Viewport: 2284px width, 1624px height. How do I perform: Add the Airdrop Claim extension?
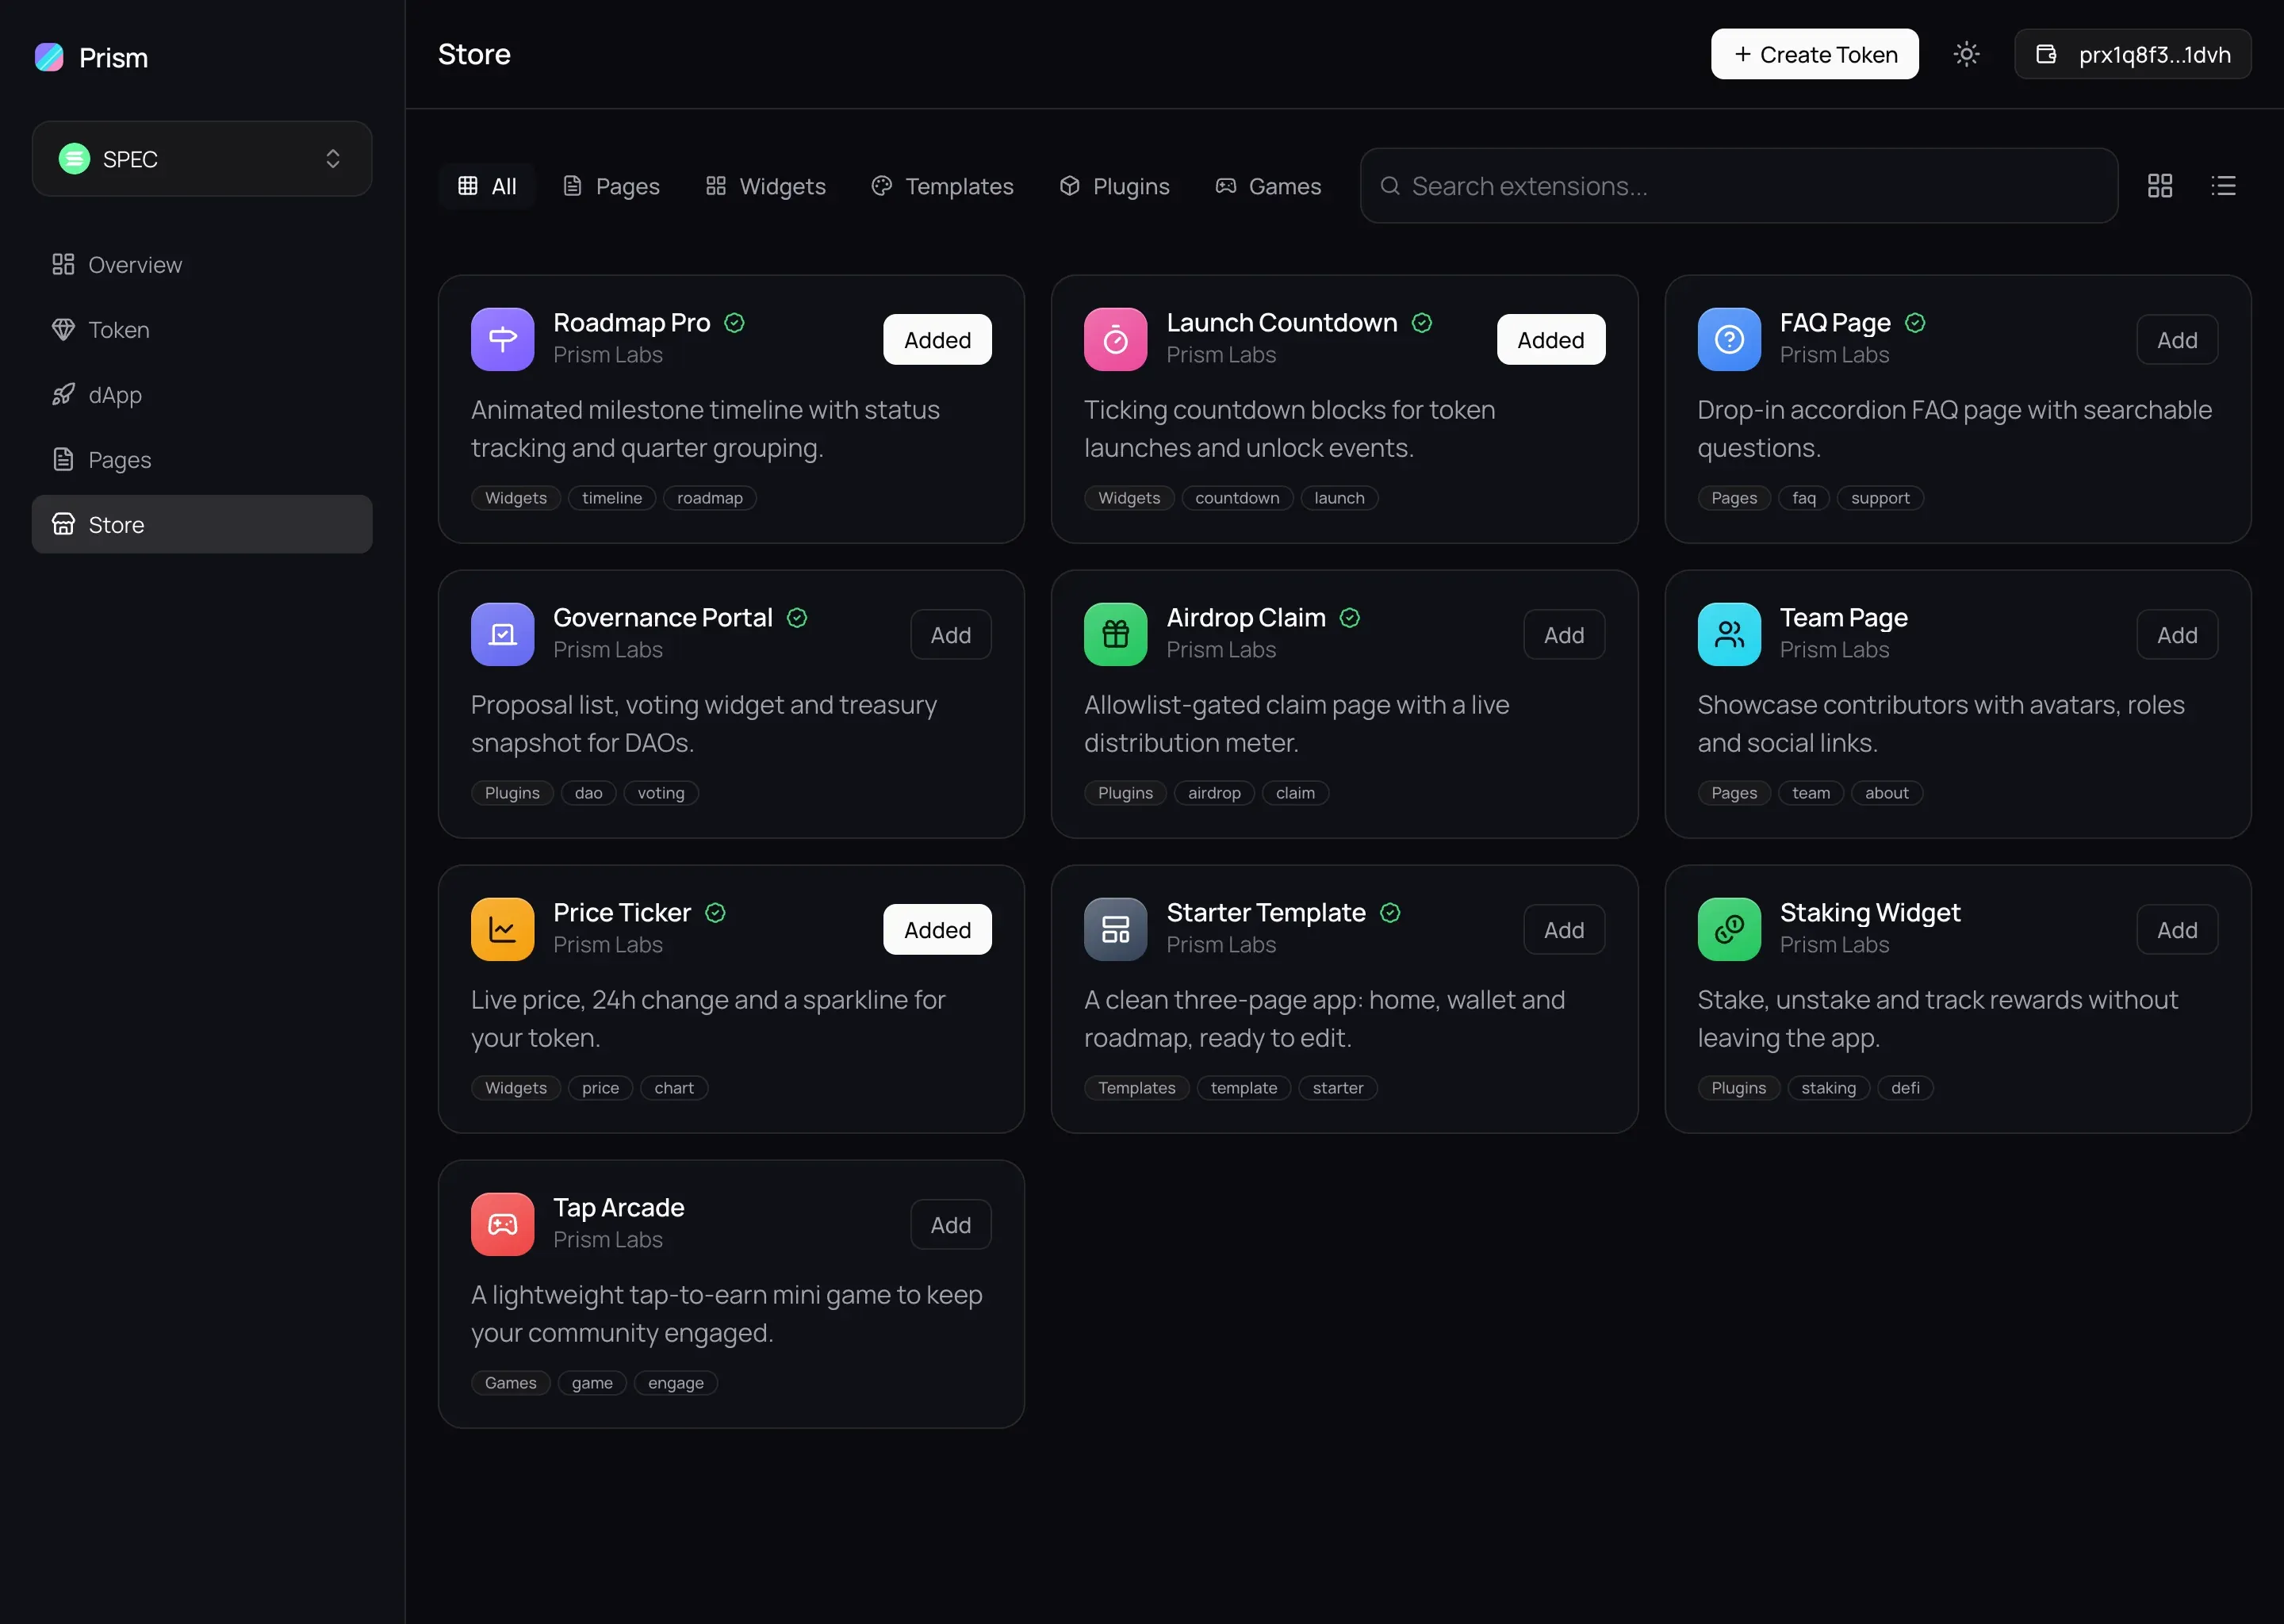(1564, 635)
